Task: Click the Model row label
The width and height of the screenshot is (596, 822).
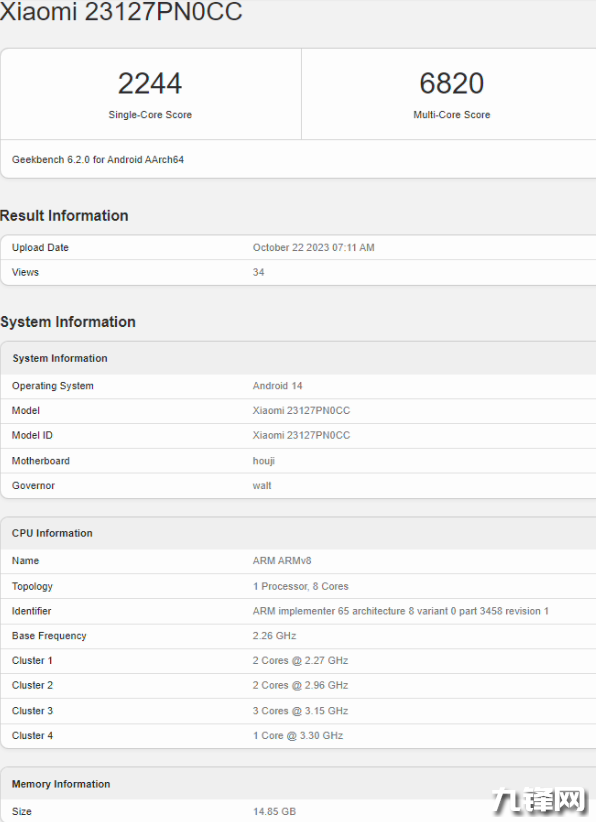Action: pos(26,410)
